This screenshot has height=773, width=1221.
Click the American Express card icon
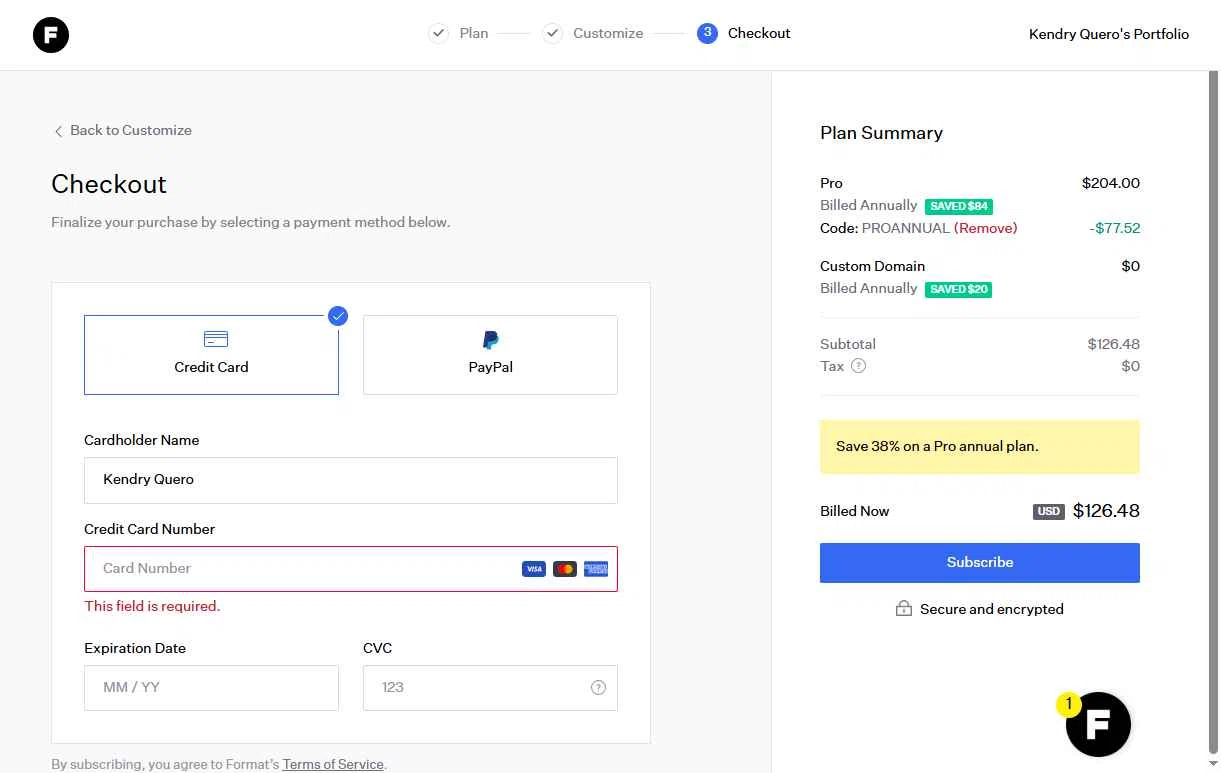point(596,569)
